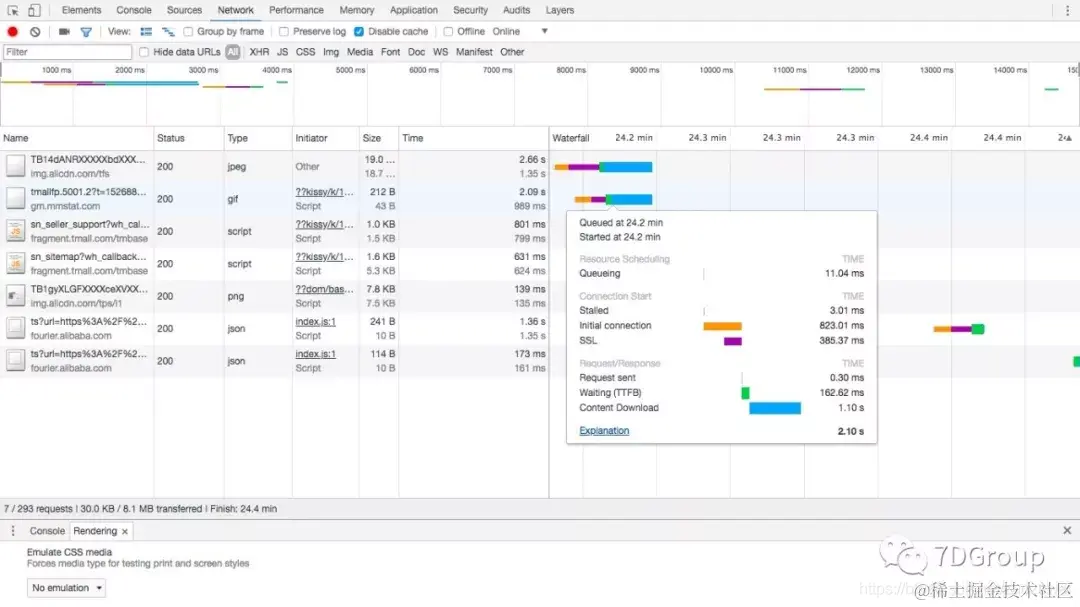Click the waterfall bar of the 1.36 s json request
Image resolution: width=1080 pixels, height=607 pixels.
(x=959, y=329)
